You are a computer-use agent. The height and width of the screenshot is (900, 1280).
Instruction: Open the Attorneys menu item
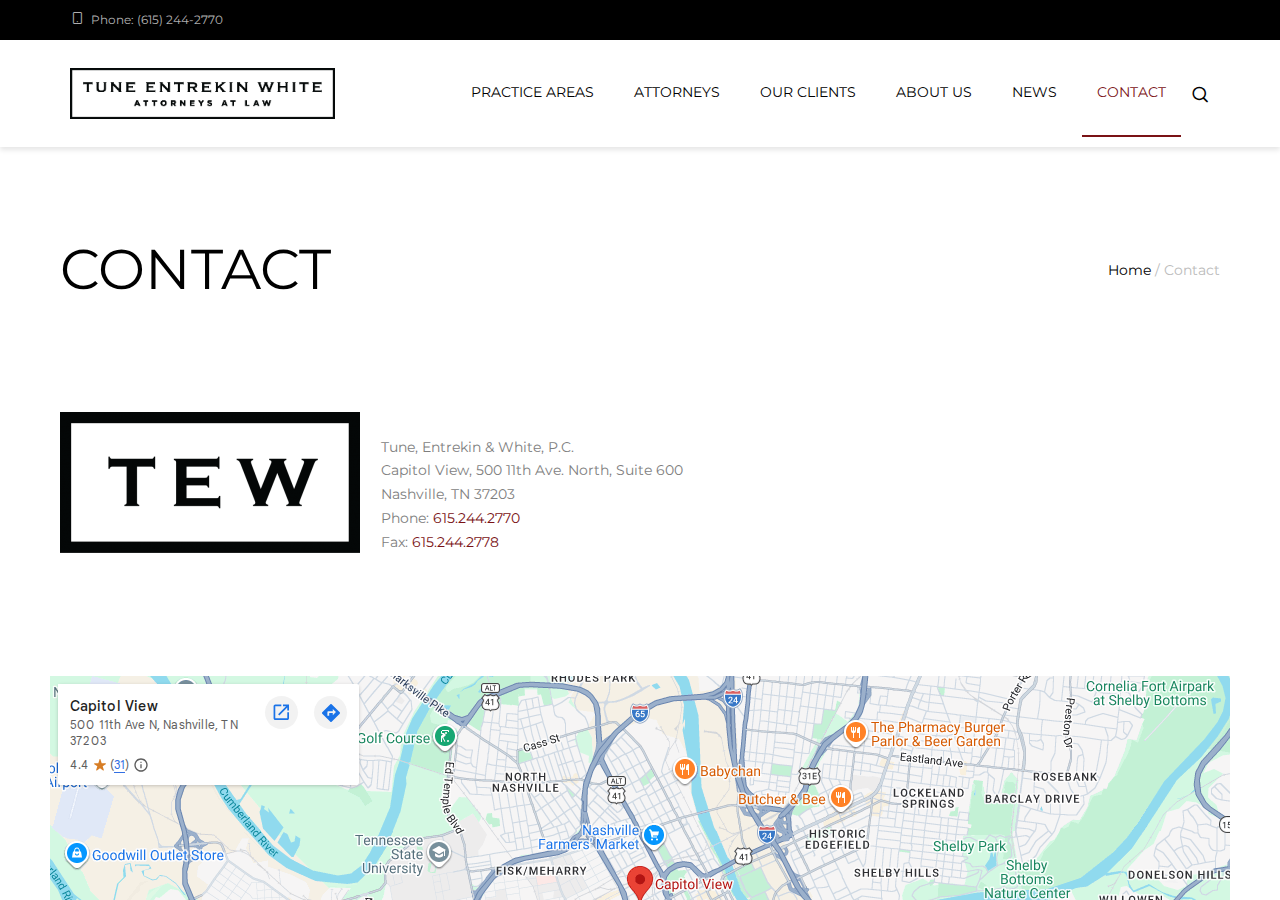[677, 92]
